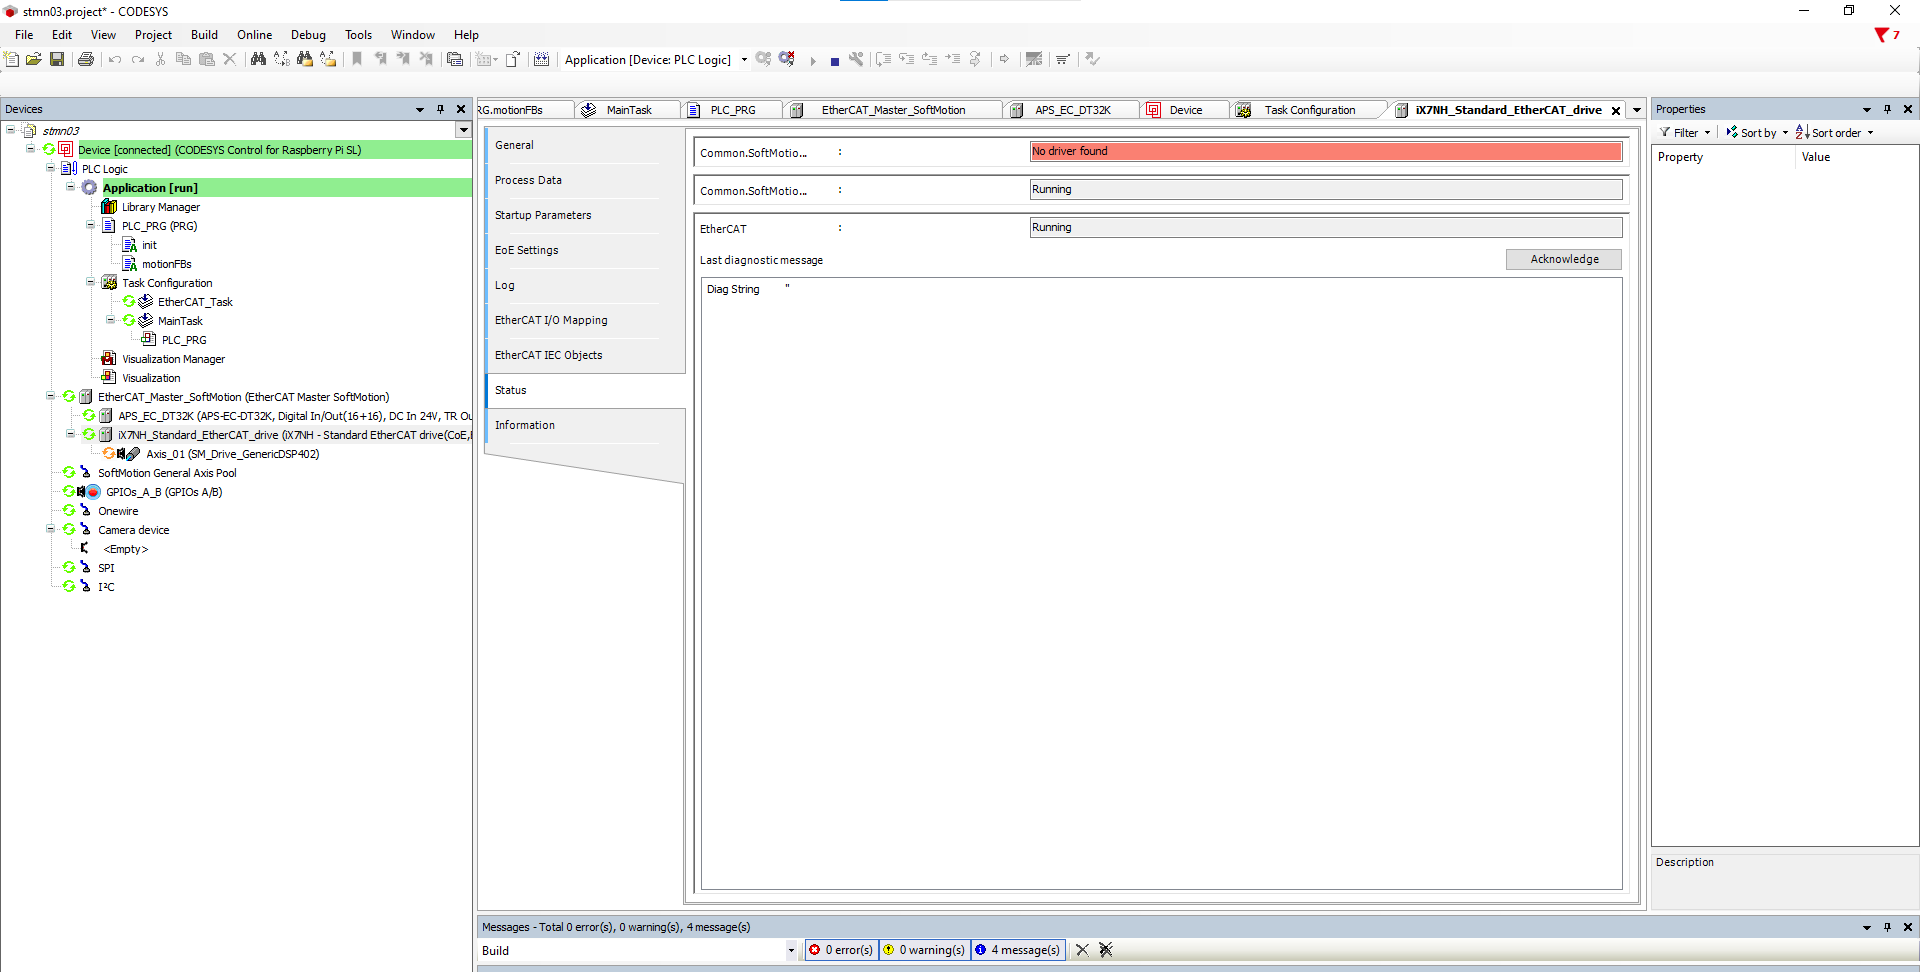Select the motionFBs action in tree
Screen dimensions: 1920x972
point(166,264)
